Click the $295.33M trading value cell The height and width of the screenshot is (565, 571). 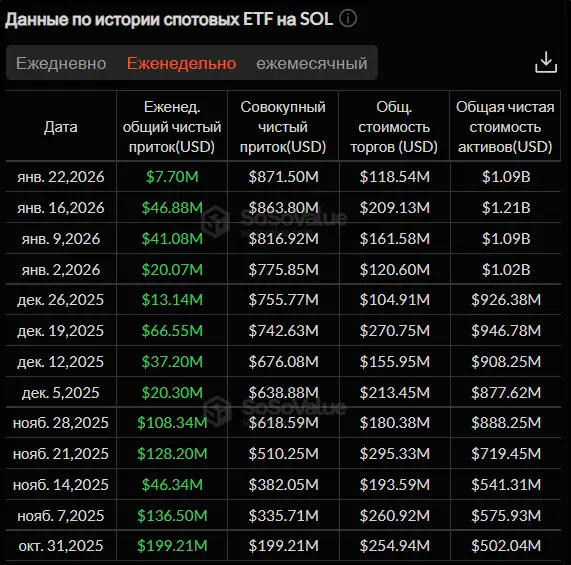click(395, 454)
